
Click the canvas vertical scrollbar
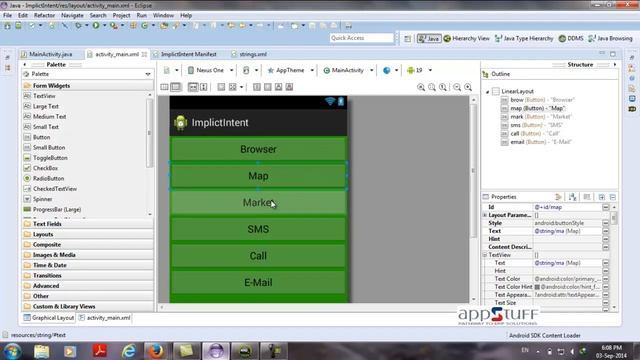point(473,171)
